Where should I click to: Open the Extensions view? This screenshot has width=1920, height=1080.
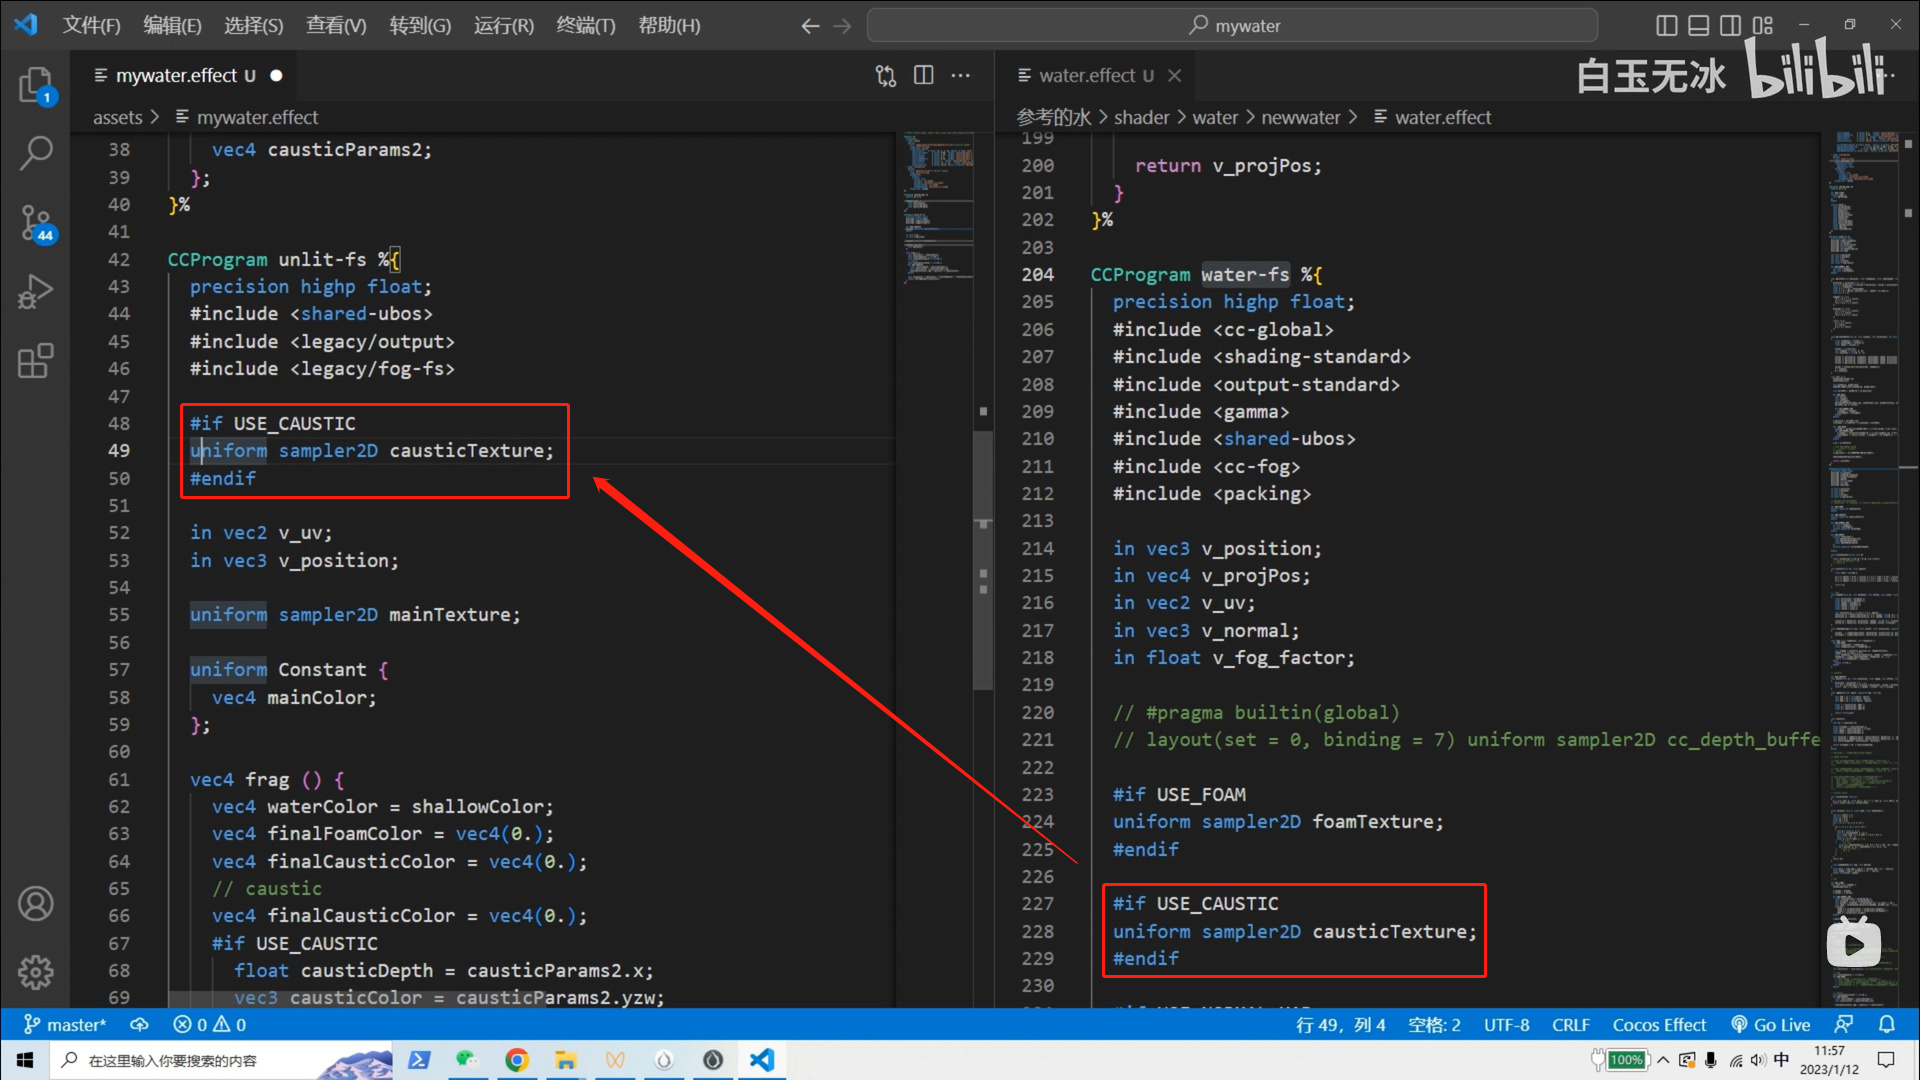coord(36,361)
